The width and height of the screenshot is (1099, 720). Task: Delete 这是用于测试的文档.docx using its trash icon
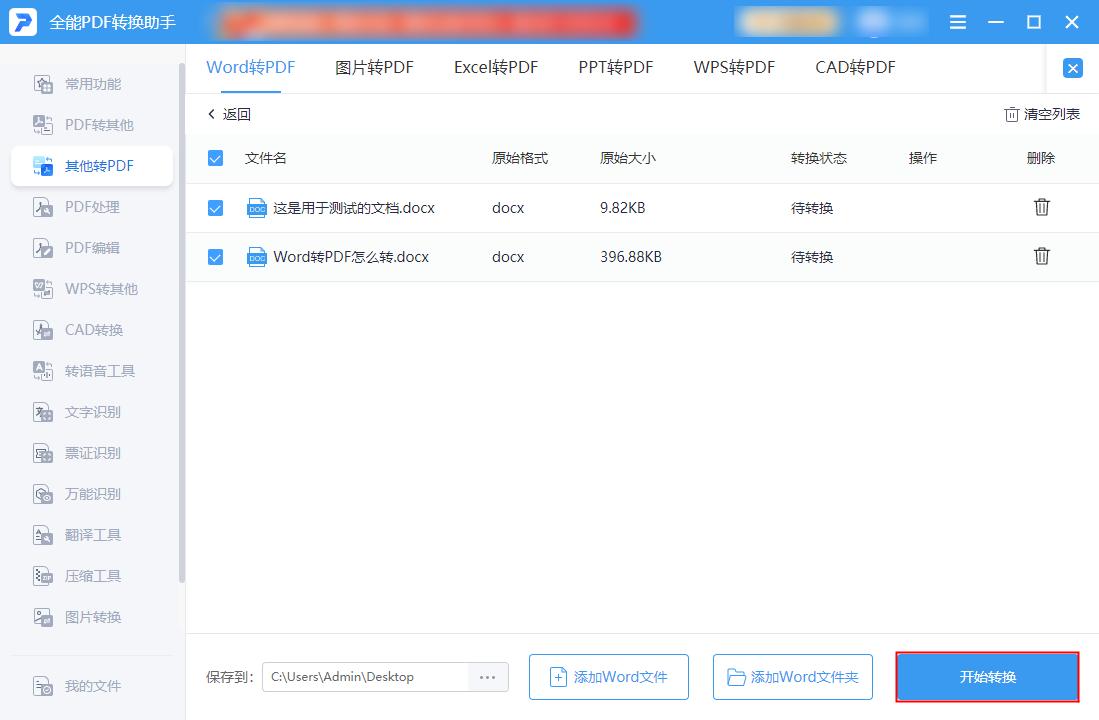tap(1042, 207)
